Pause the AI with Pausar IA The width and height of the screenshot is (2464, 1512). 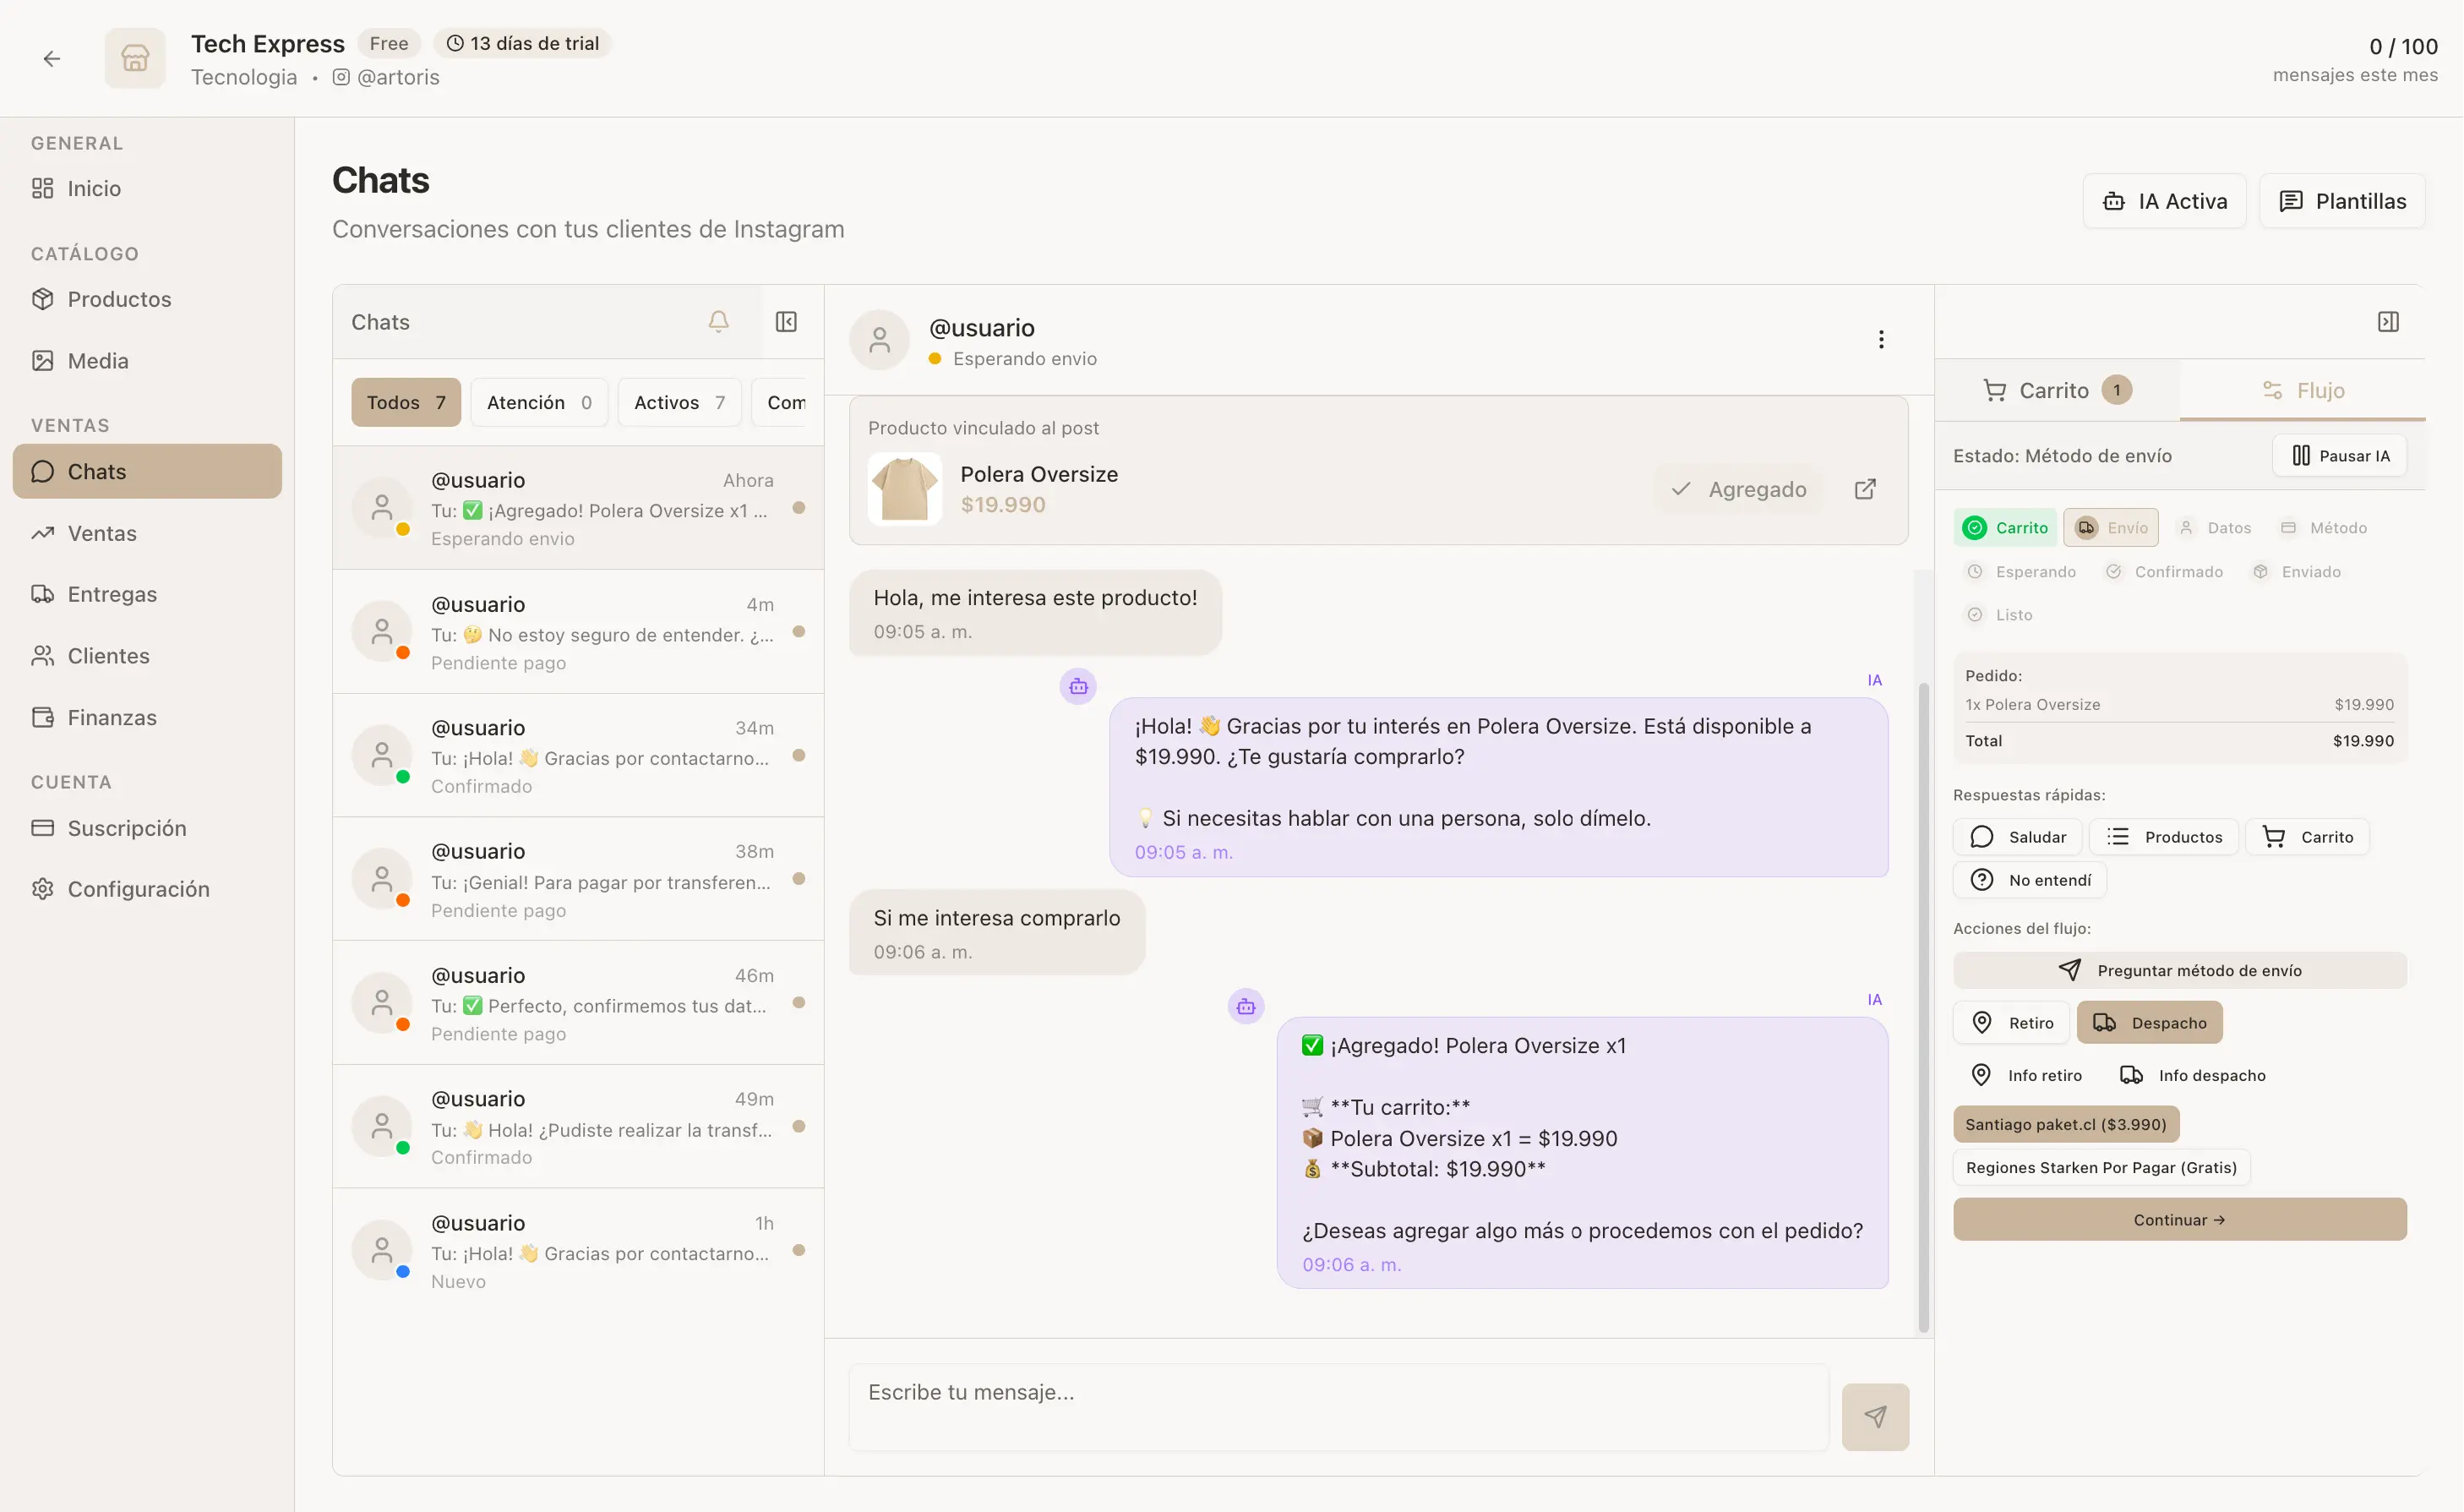(2339, 455)
